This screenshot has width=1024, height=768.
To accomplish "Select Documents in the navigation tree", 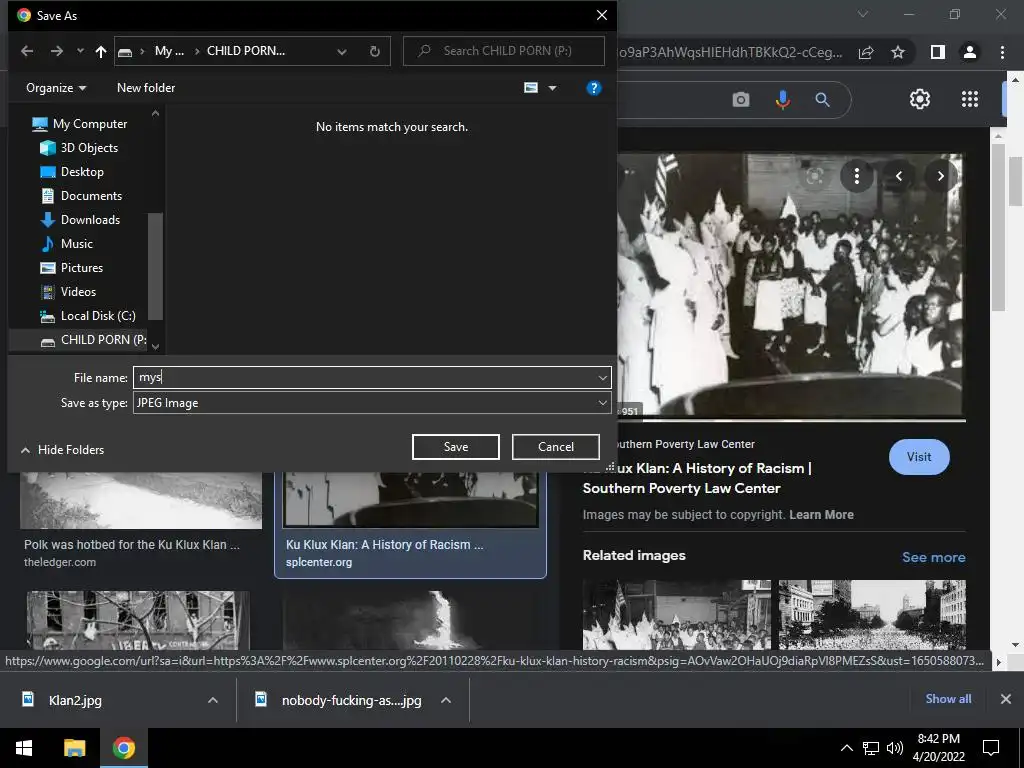I will [x=82, y=196].
